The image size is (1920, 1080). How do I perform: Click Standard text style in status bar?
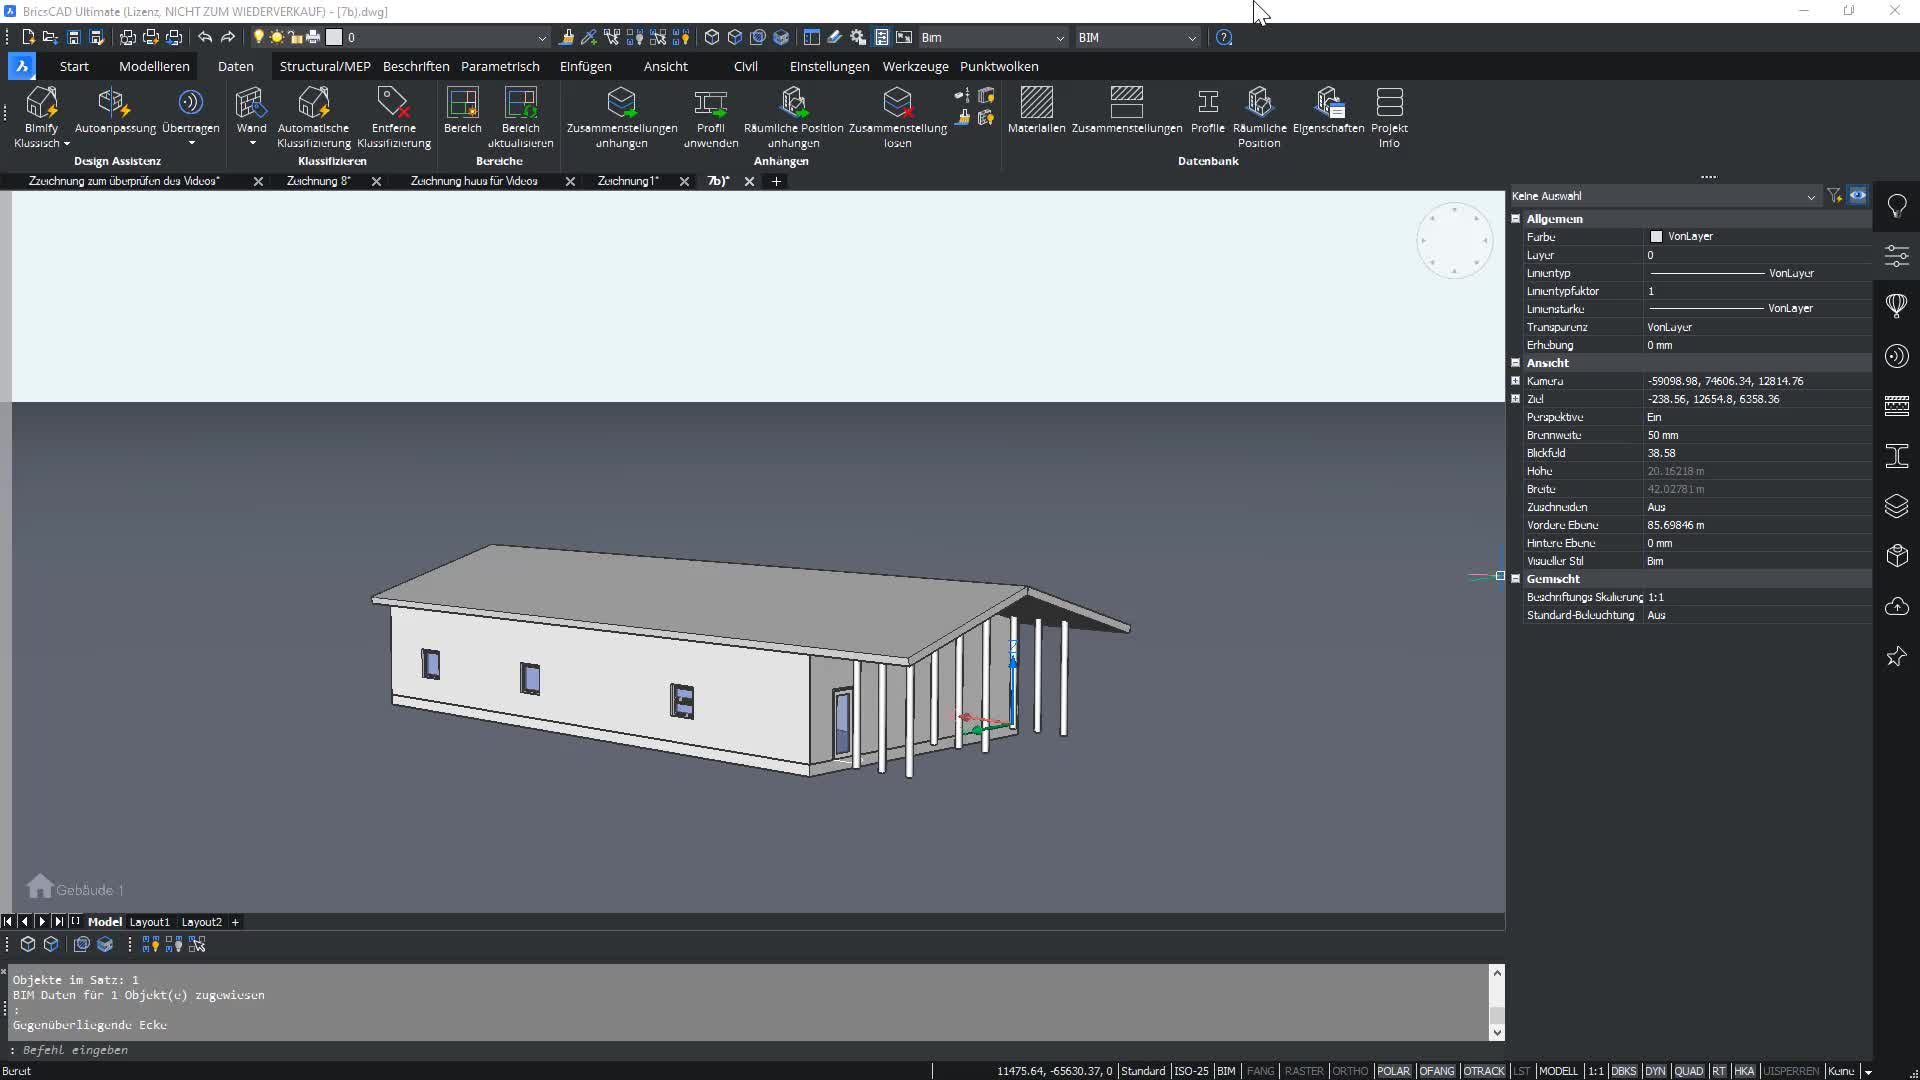click(1143, 1071)
